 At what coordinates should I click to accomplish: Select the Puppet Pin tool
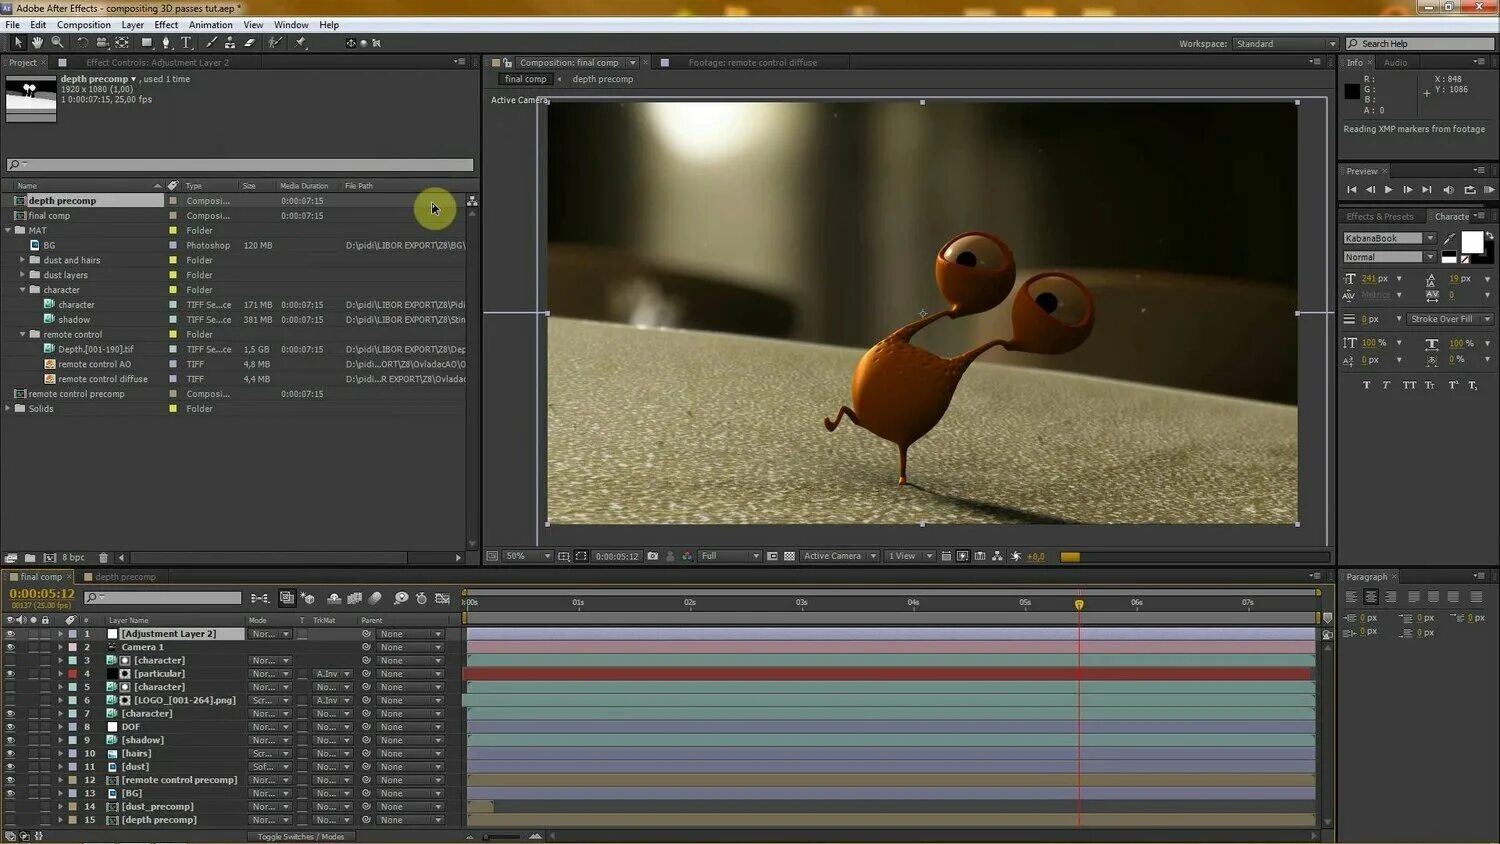pos(301,43)
